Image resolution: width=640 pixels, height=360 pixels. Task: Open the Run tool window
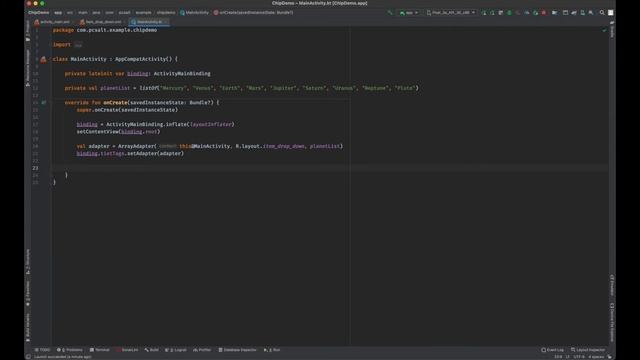pos(272,350)
